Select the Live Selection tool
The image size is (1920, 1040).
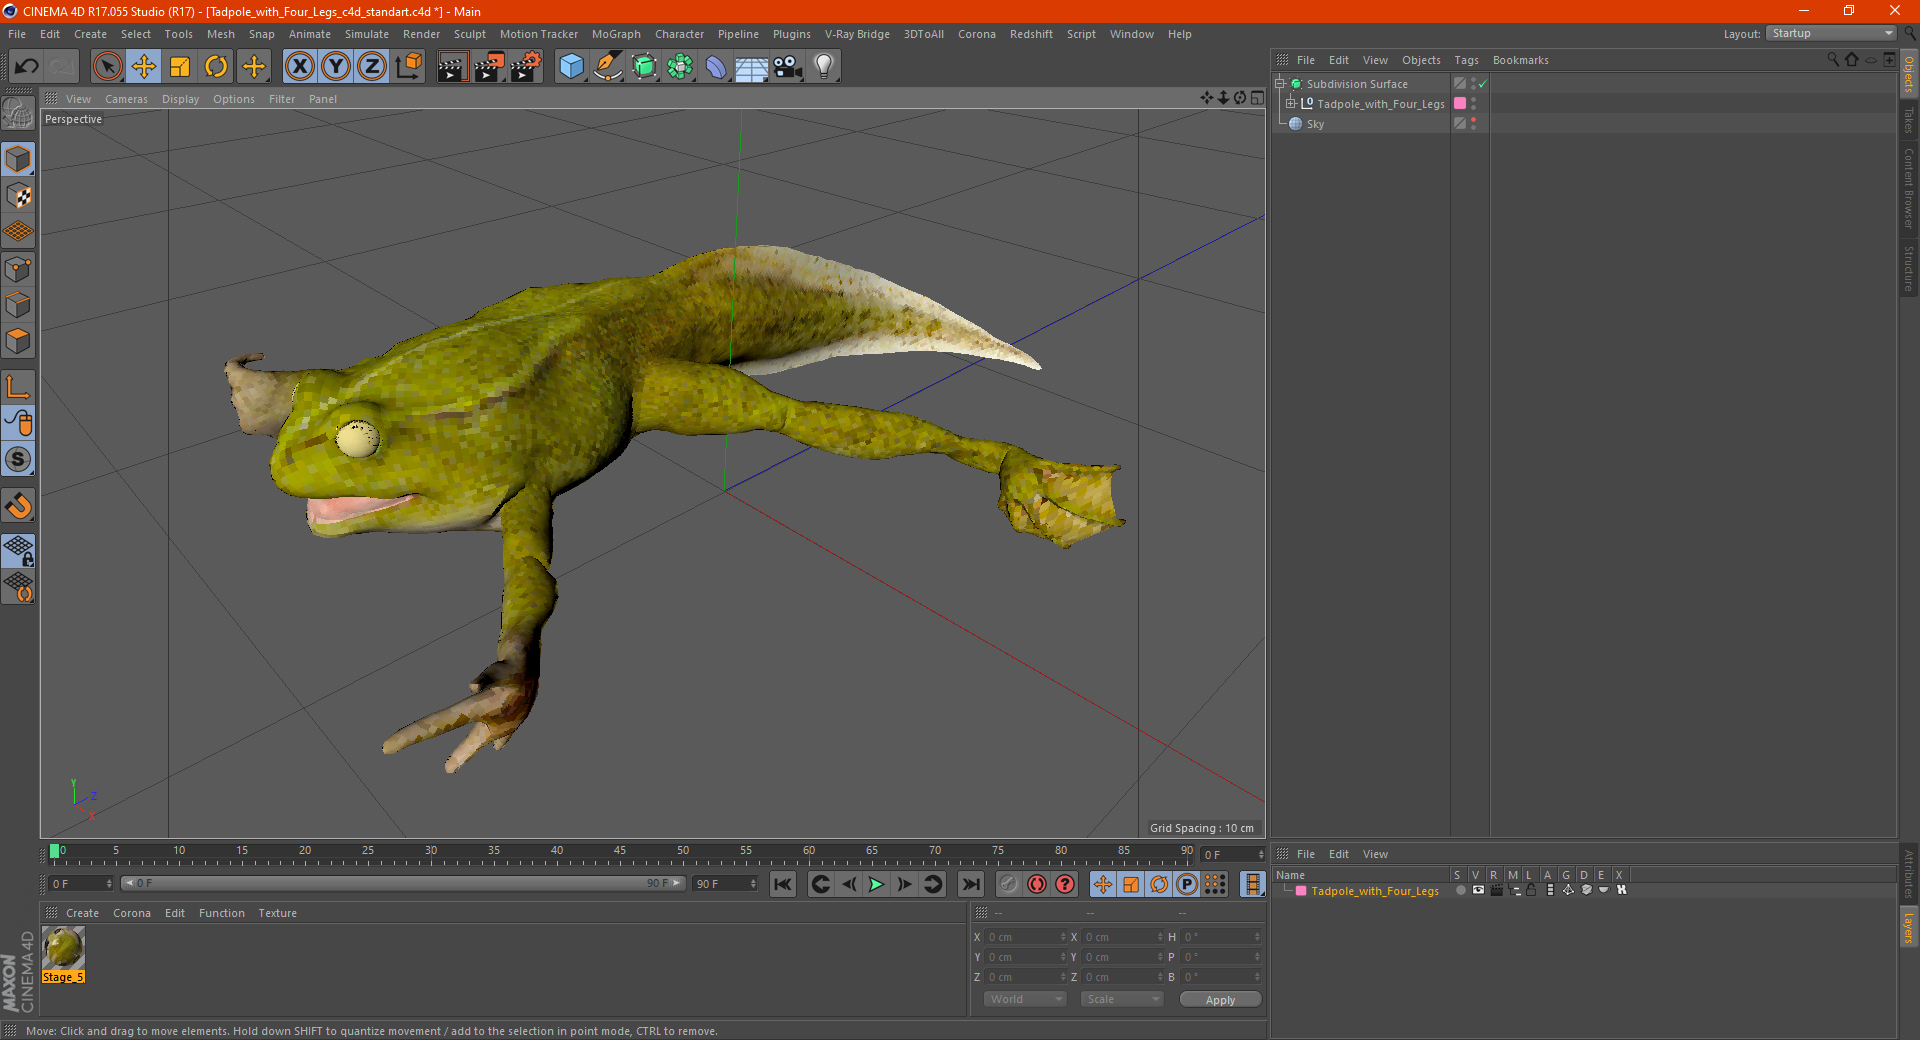pyautogui.click(x=107, y=67)
